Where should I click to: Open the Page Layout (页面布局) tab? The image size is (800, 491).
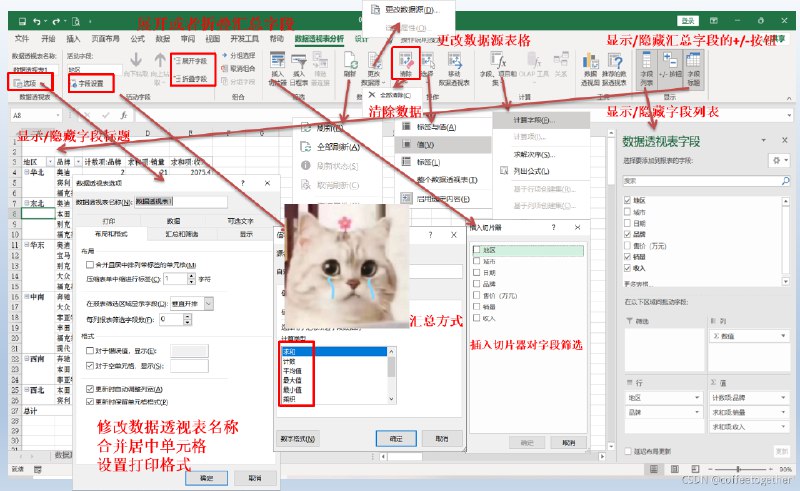(x=106, y=39)
